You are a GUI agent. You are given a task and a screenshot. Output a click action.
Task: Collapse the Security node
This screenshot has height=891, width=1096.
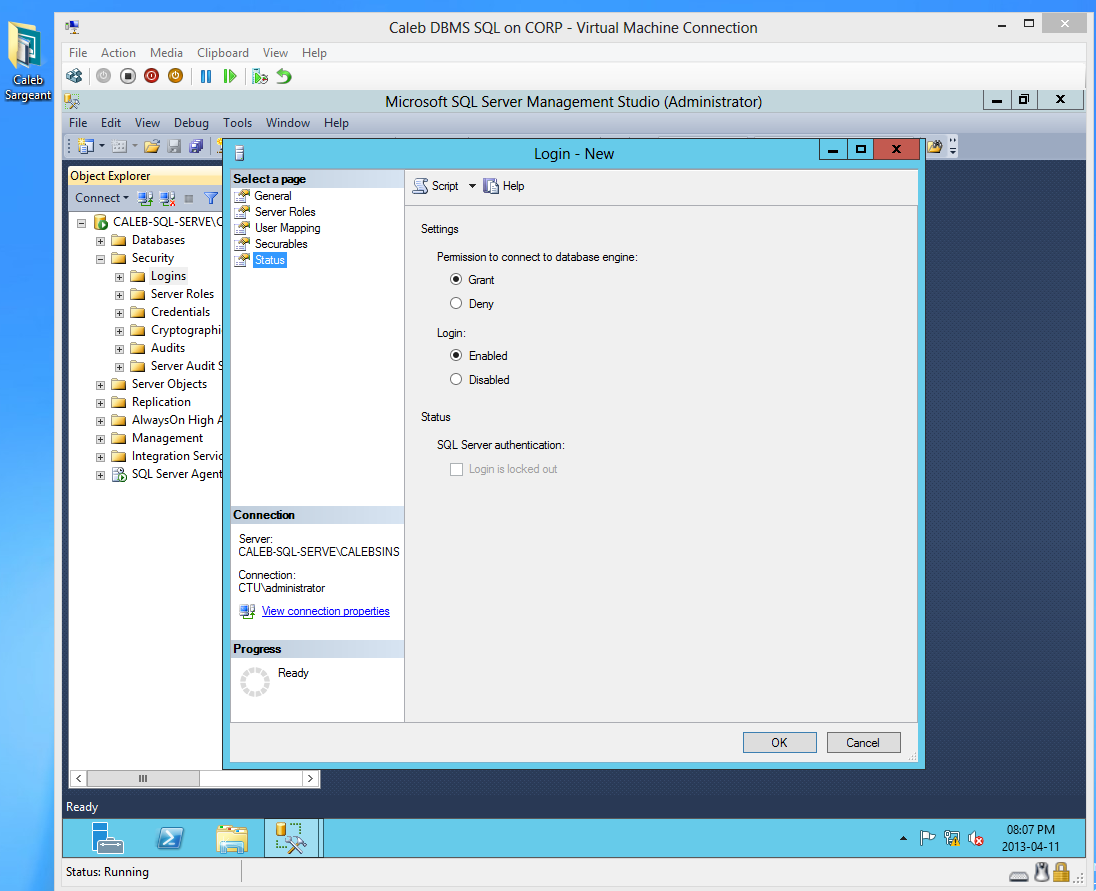pos(100,259)
